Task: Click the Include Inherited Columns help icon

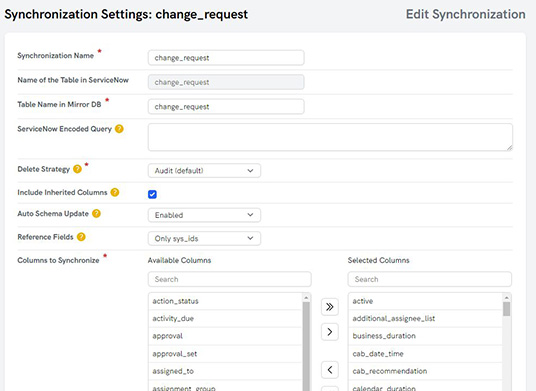Action: [115, 192]
